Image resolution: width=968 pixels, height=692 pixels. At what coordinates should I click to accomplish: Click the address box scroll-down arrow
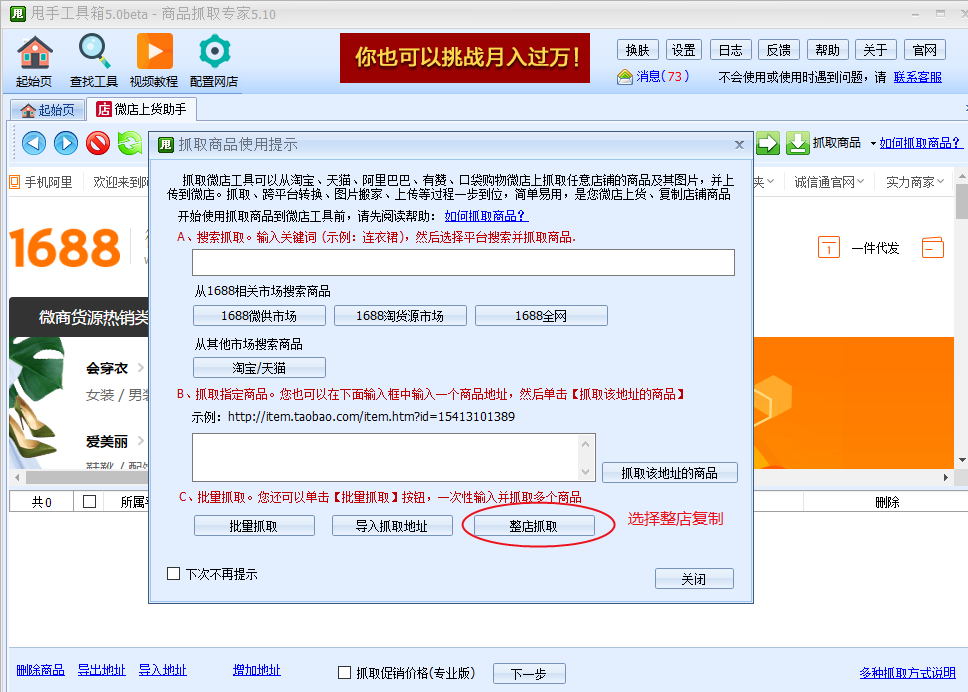(585, 472)
